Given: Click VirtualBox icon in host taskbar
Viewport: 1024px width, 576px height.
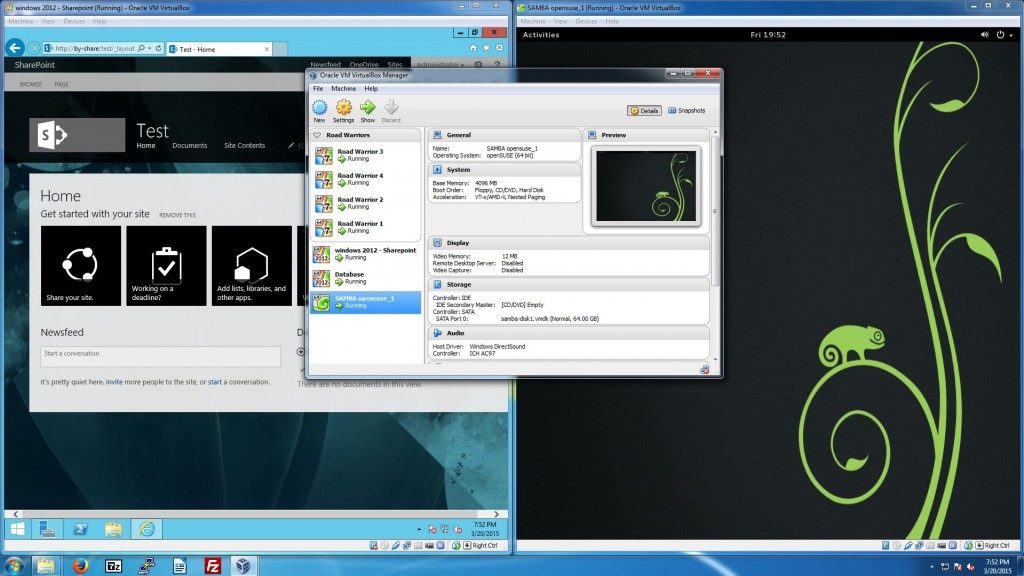Looking at the screenshot, I should tap(243, 566).
